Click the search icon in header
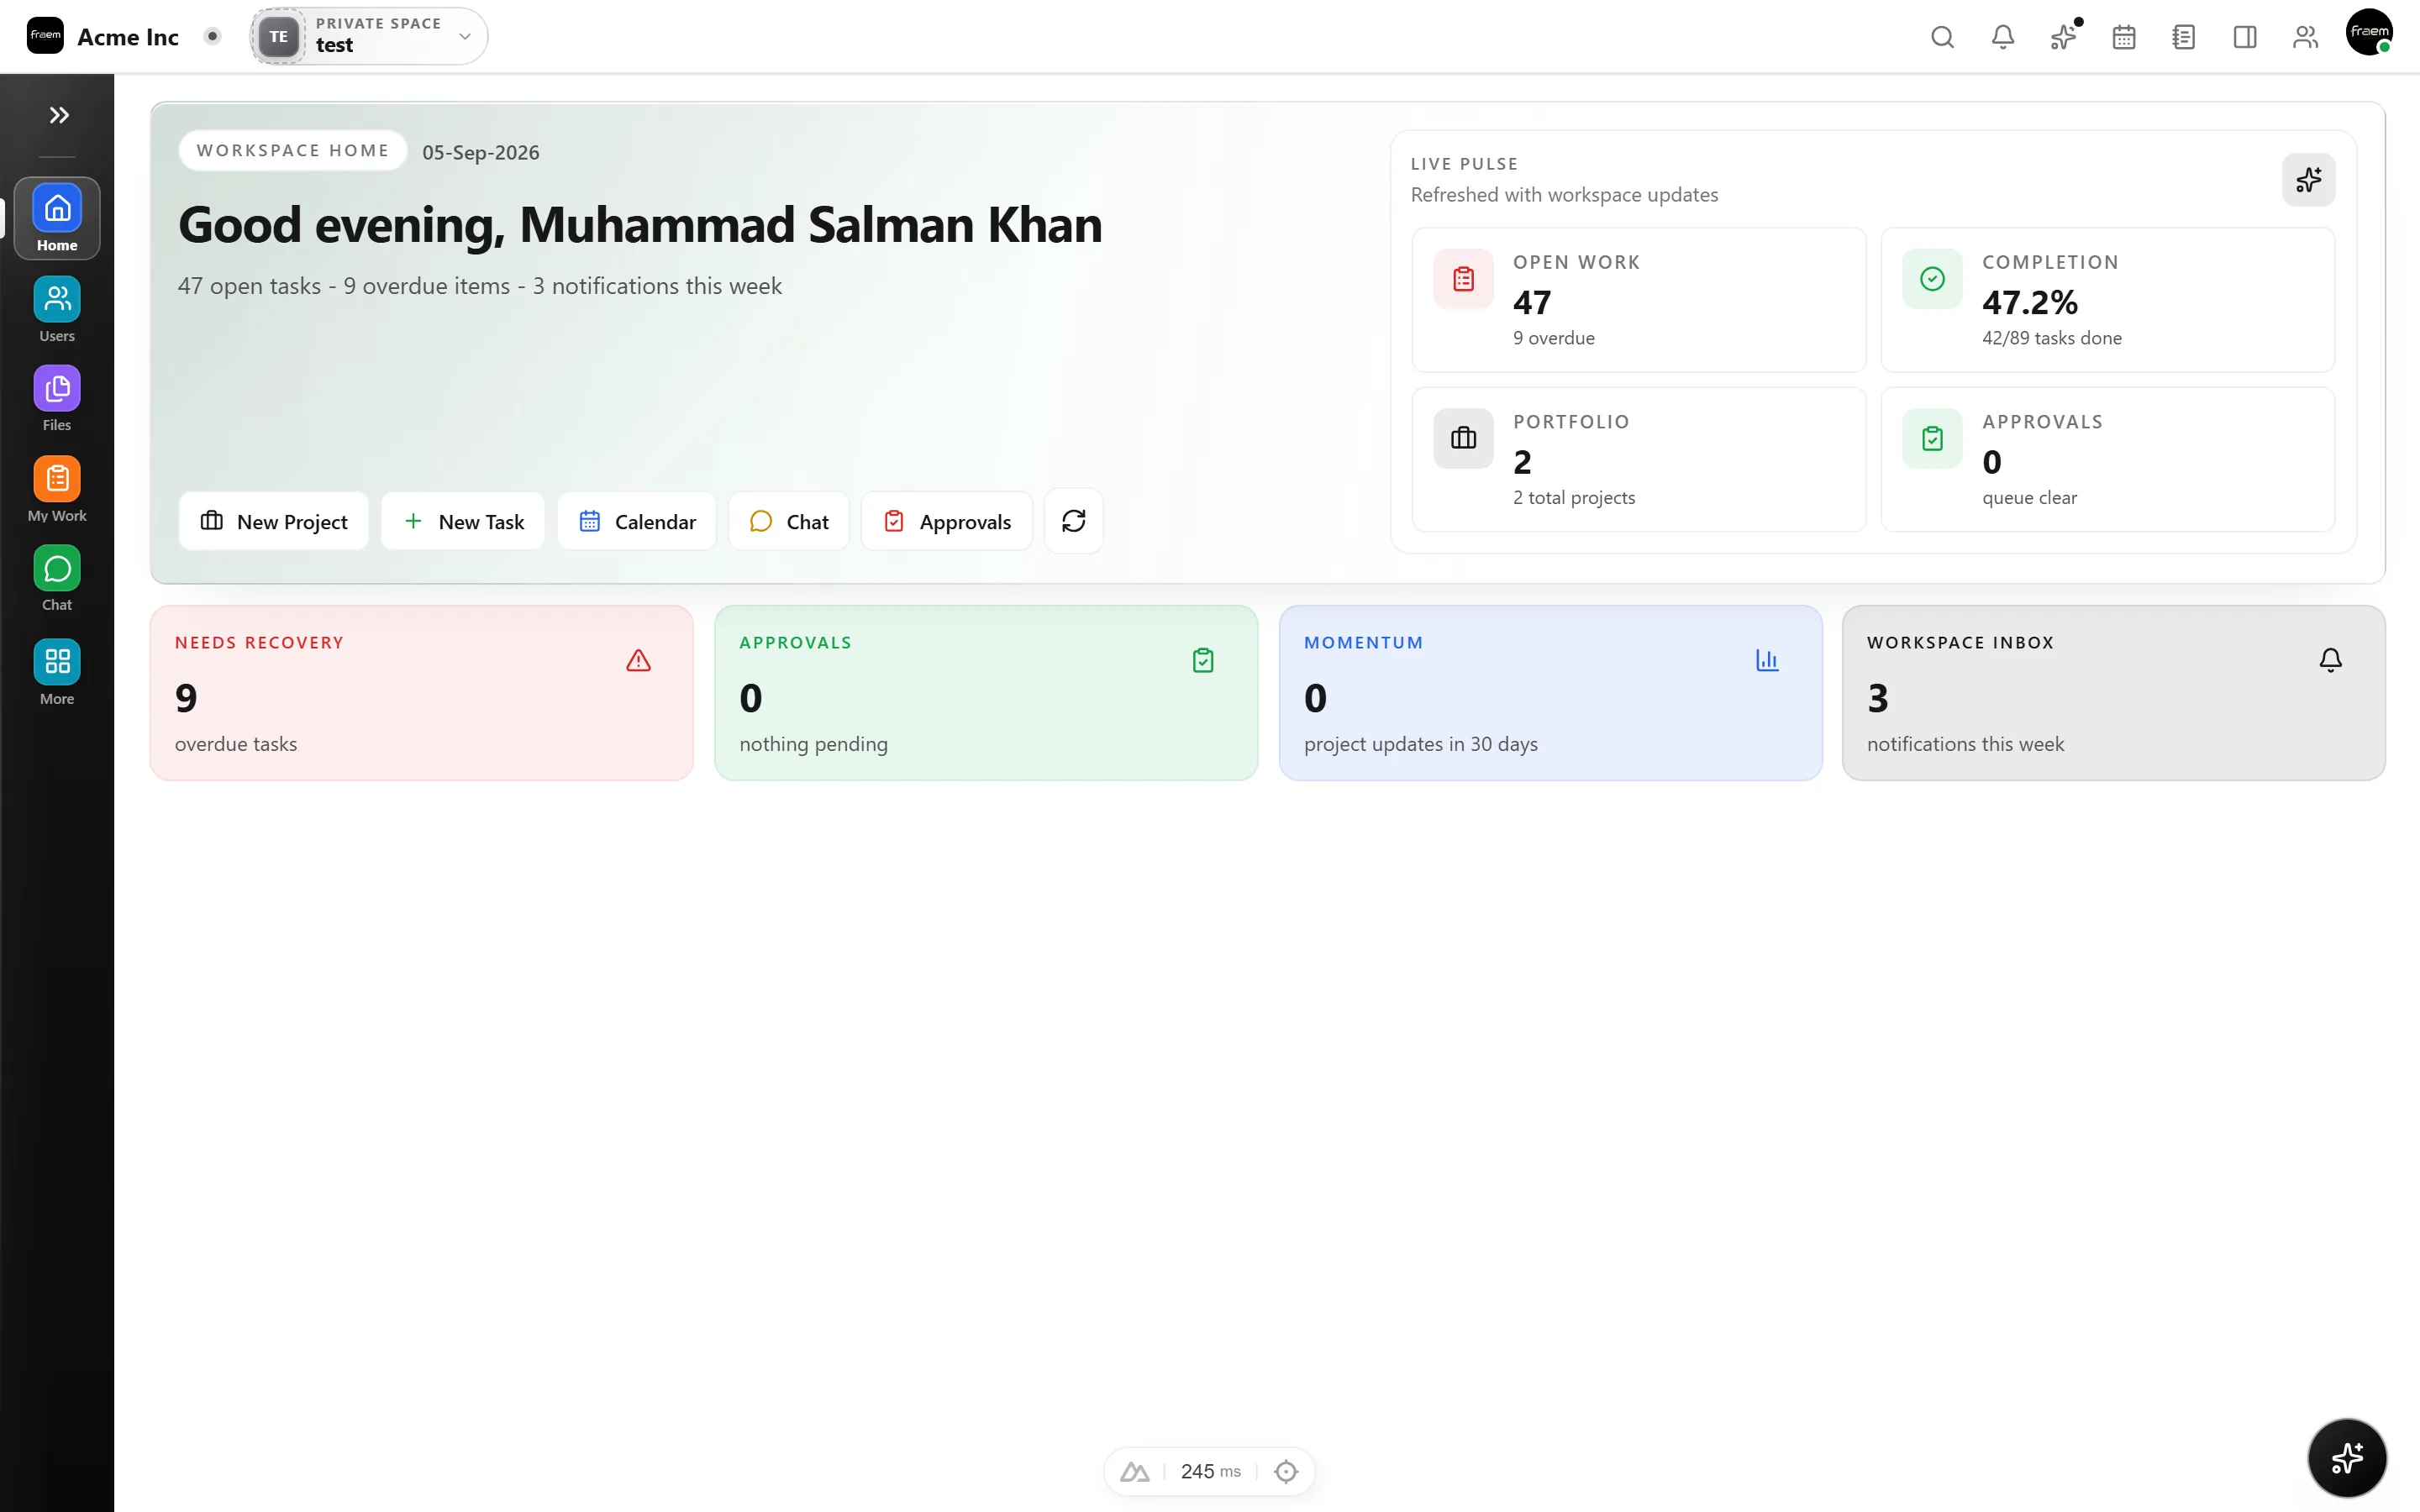The width and height of the screenshot is (2420, 1512). point(1942,37)
